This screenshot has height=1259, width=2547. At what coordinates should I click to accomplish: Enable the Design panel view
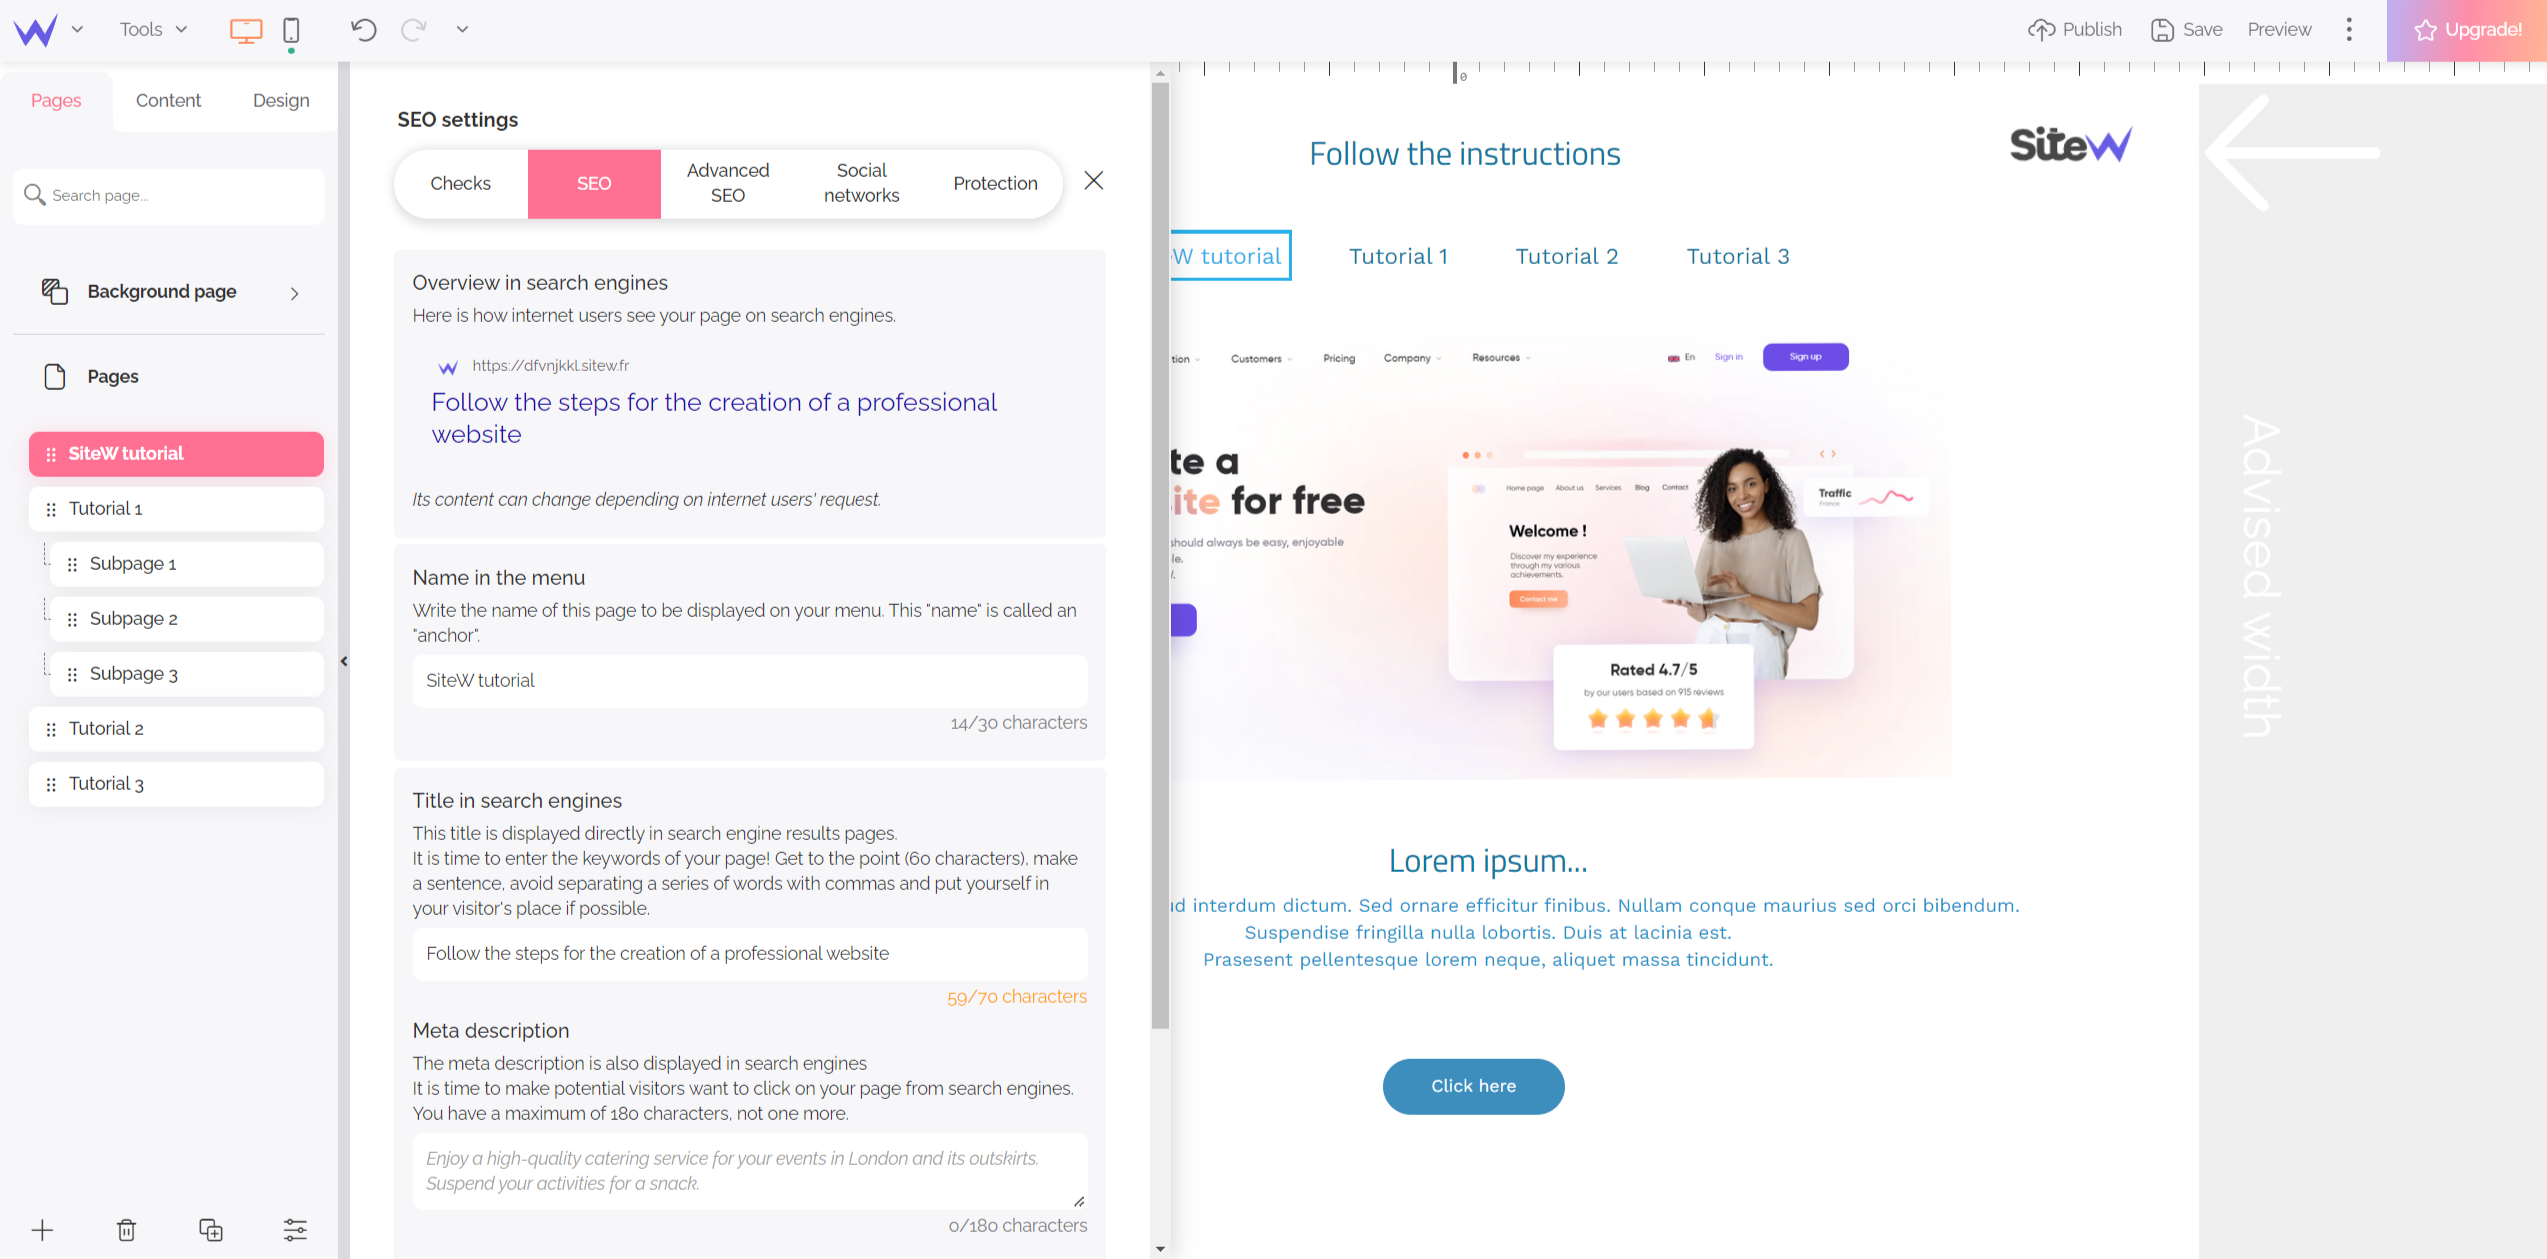point(279,101)
